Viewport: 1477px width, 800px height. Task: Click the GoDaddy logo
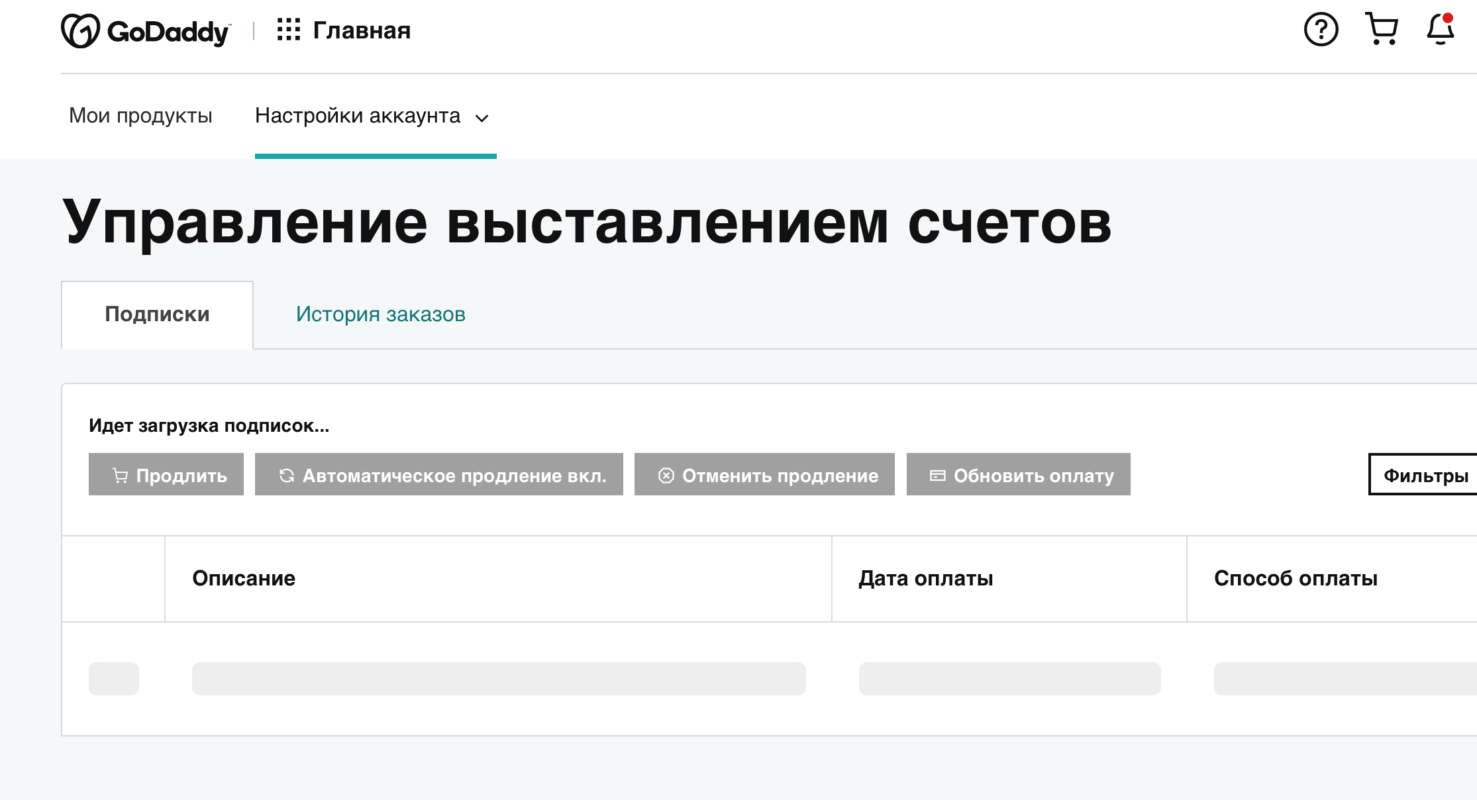145,31
